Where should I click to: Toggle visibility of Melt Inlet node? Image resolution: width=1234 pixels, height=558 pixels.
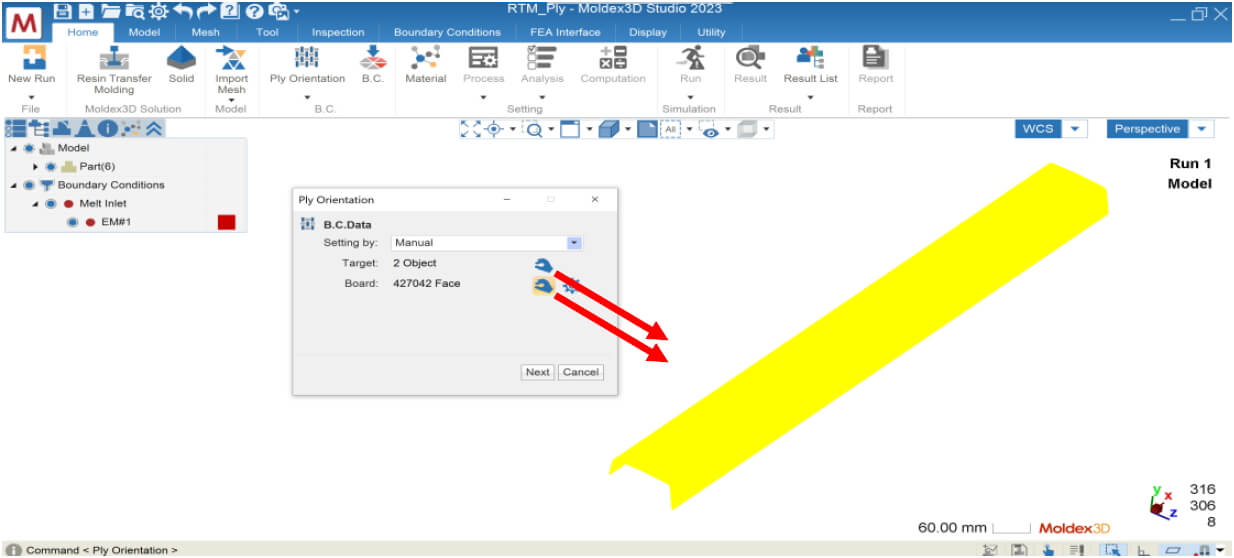click(50, 203)
